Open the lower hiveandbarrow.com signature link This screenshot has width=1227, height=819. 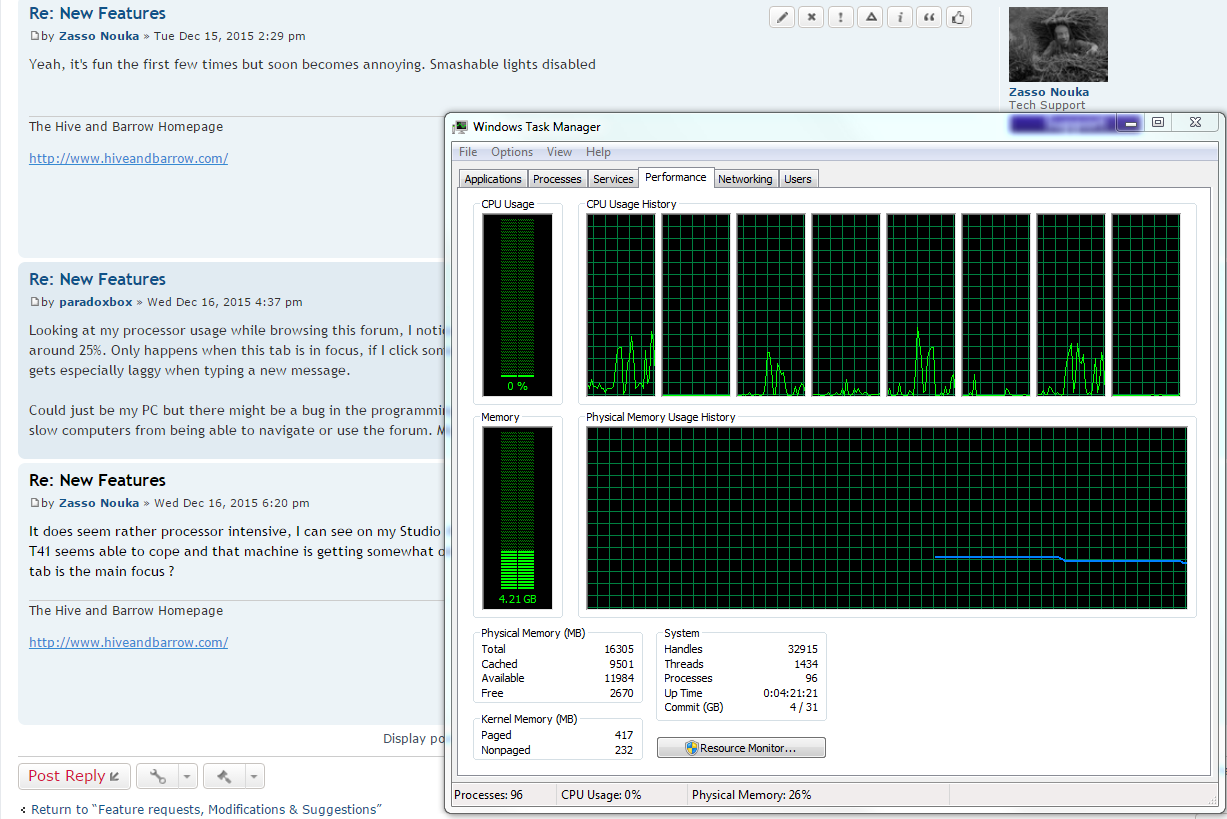pos(128,642)
